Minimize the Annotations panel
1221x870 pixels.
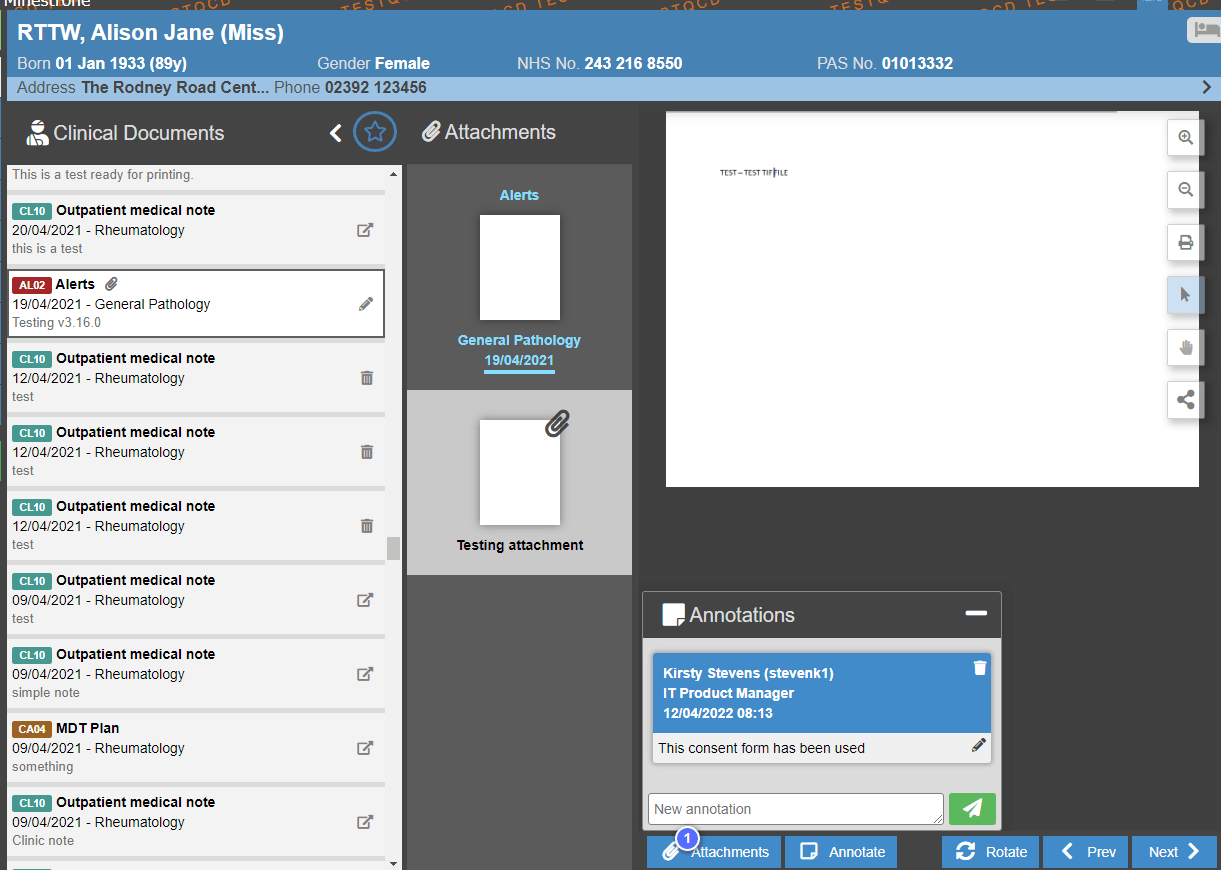tap(976, 613)
